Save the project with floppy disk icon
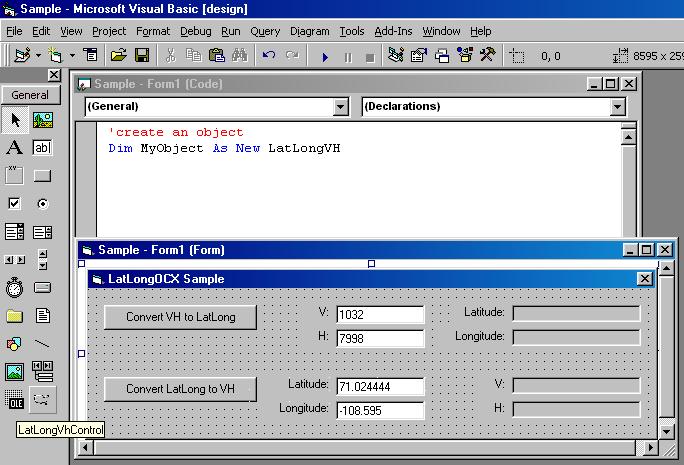This screenshot has height=465, width=684. (x=142, y=55)
